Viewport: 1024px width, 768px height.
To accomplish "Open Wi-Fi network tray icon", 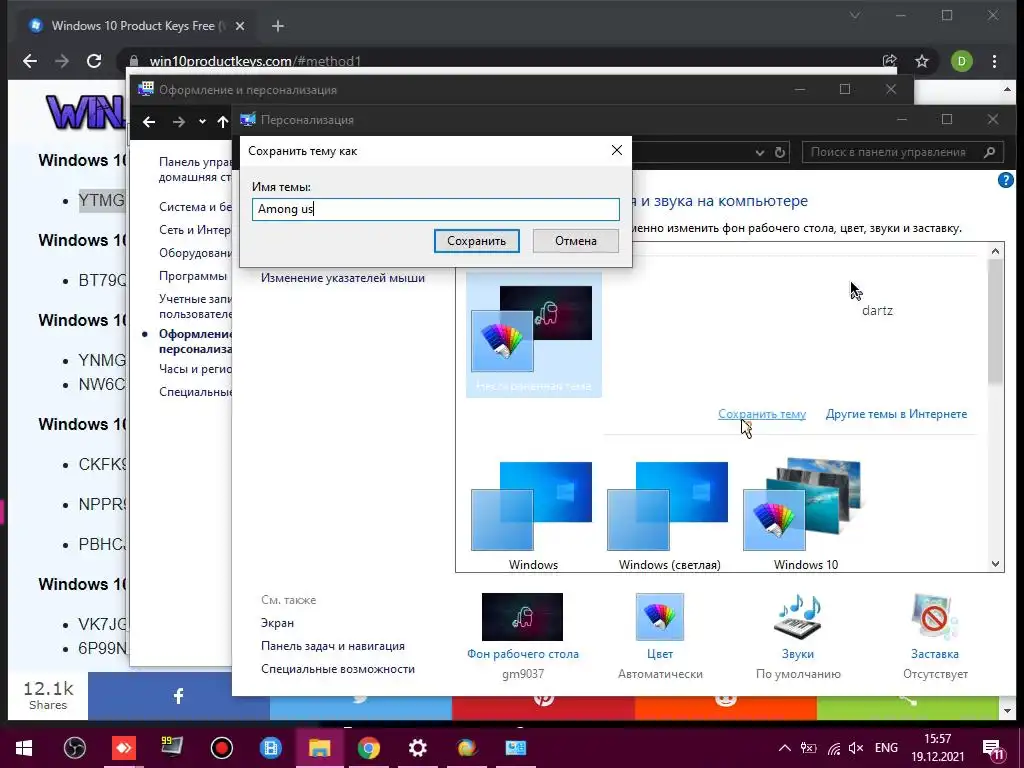I will coord(833,748).
